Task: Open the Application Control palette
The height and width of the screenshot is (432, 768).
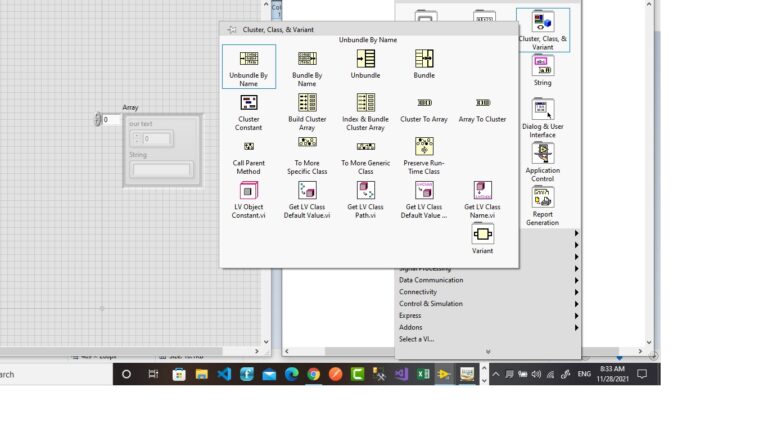Action: [543, 162]
